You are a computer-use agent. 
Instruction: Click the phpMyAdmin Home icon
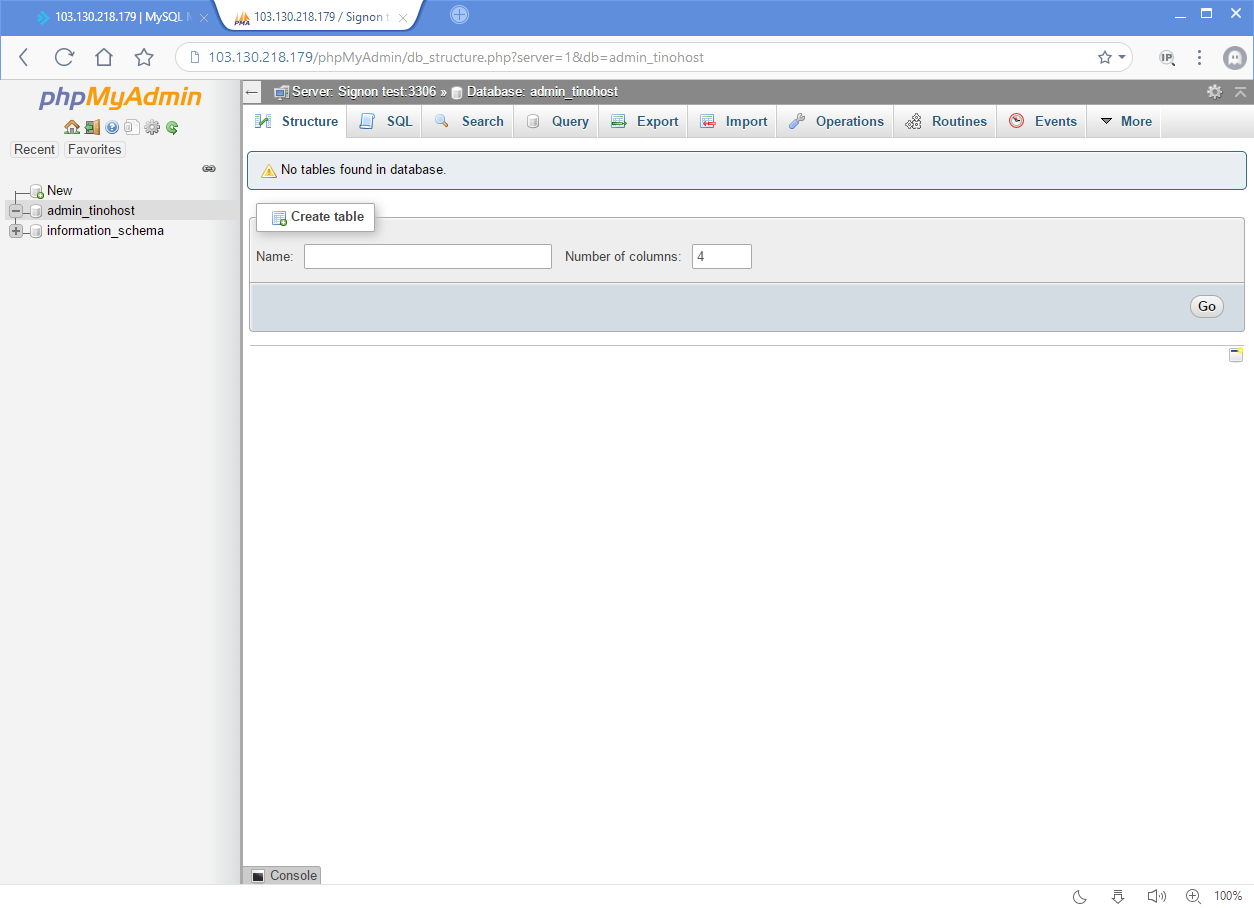(72, 127)
